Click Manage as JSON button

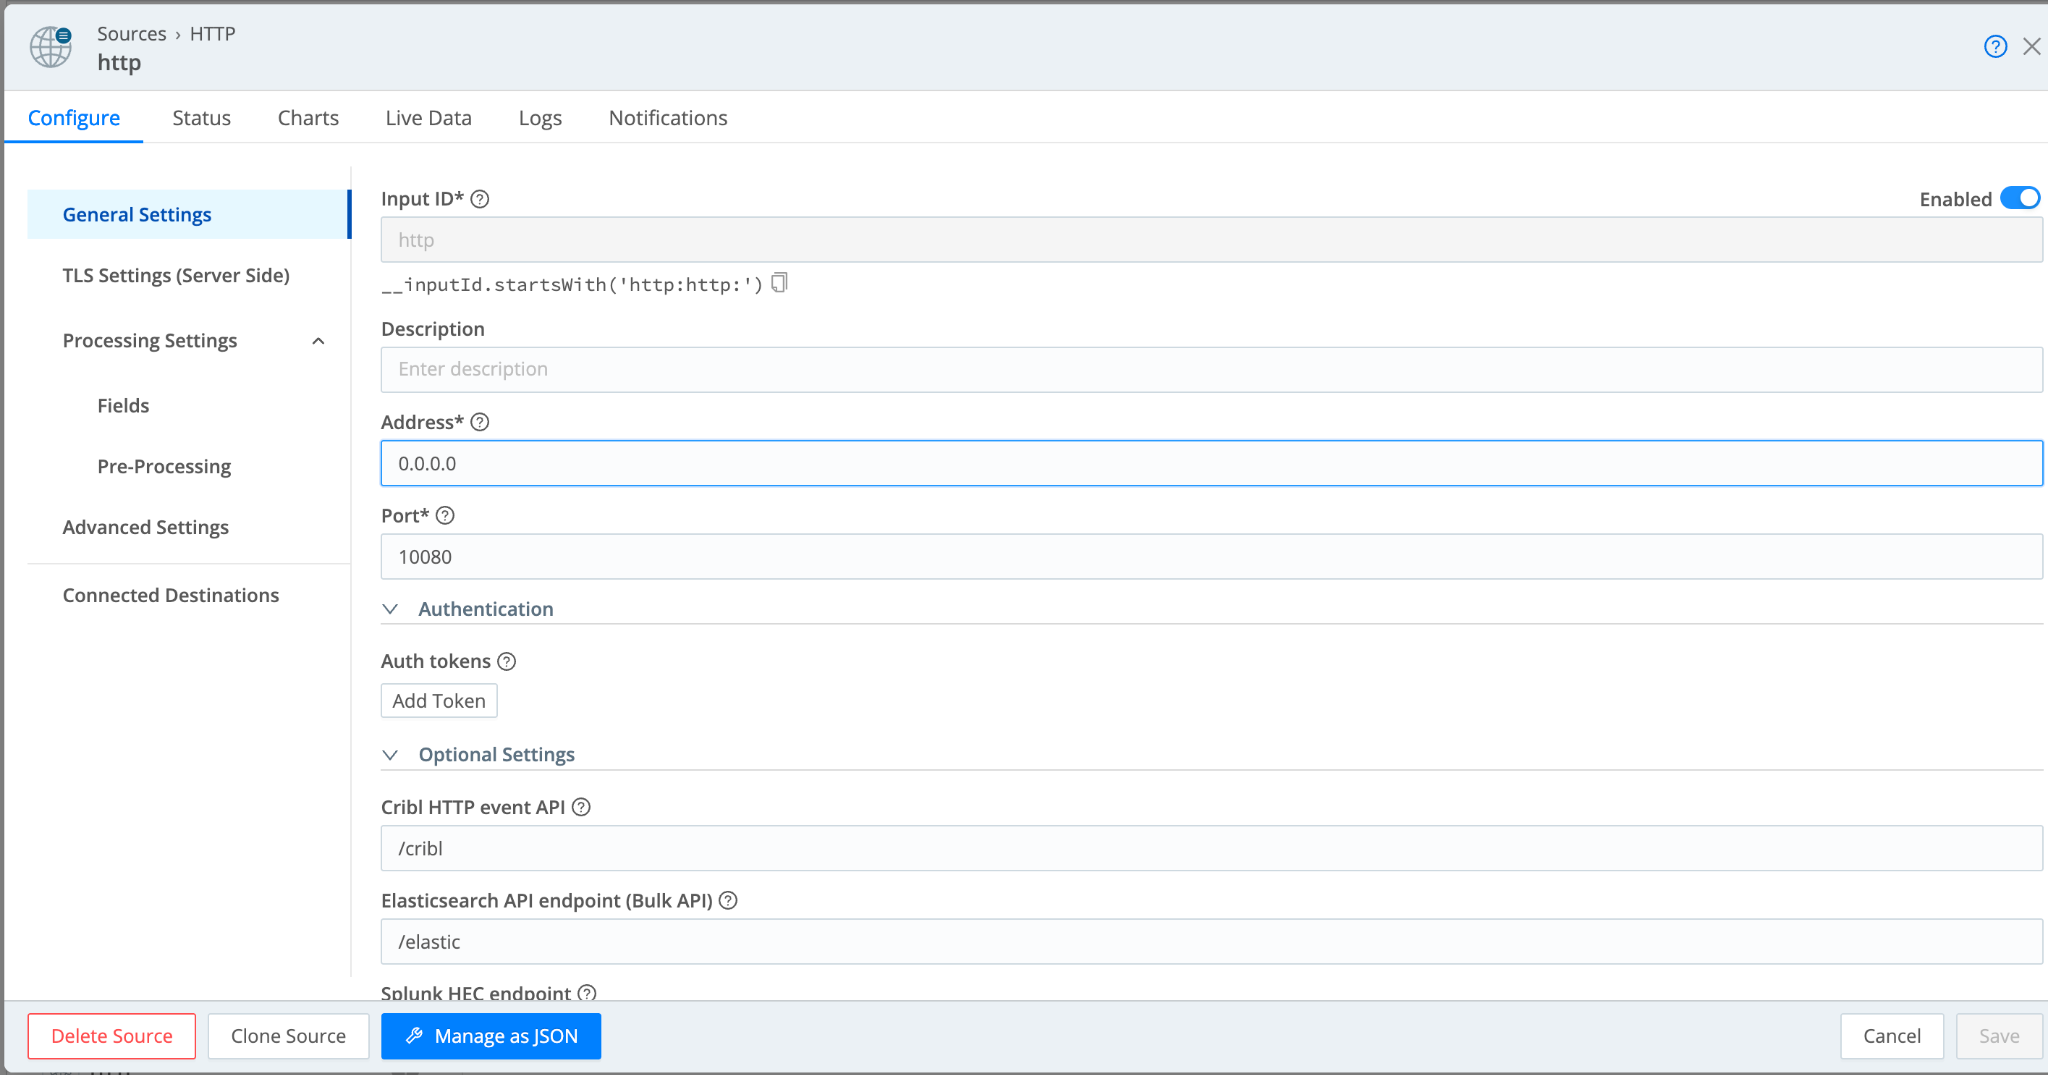pyautogui.click(x=491, y=1036)
